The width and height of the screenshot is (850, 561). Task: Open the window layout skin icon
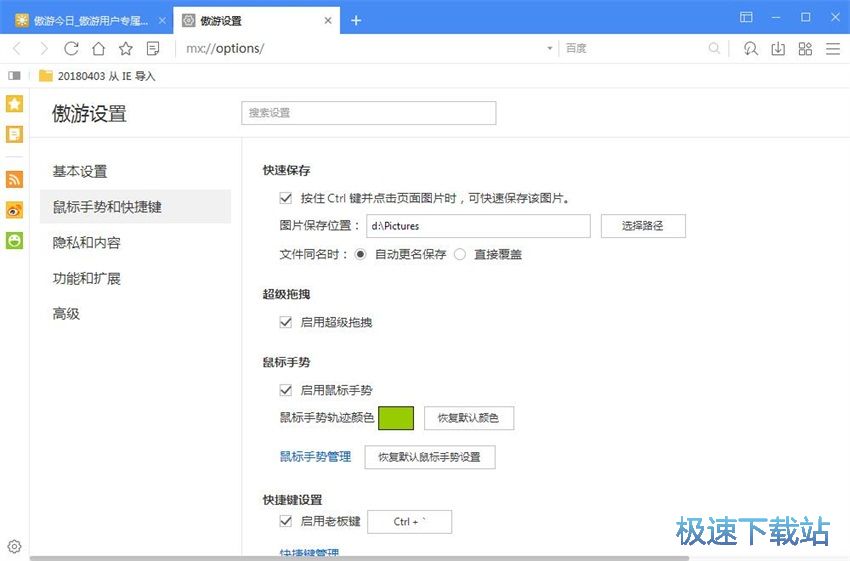click(746, 17)
